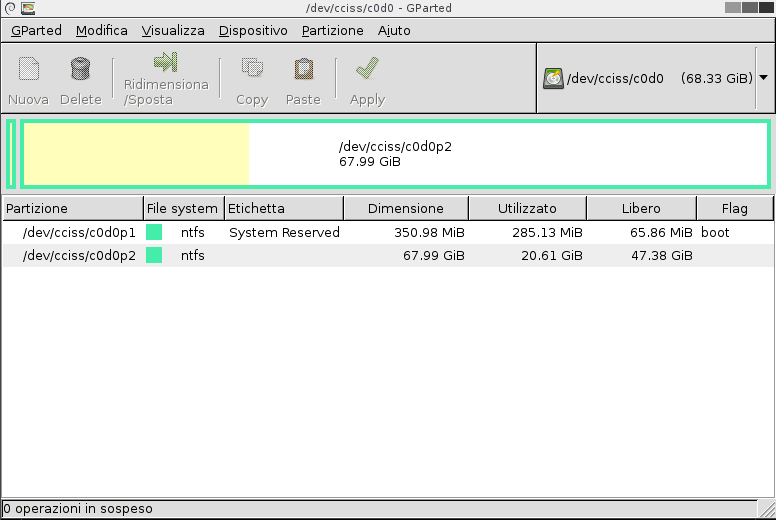Click the Ridimensiona/Sposta resize icon

coord(166,63)
